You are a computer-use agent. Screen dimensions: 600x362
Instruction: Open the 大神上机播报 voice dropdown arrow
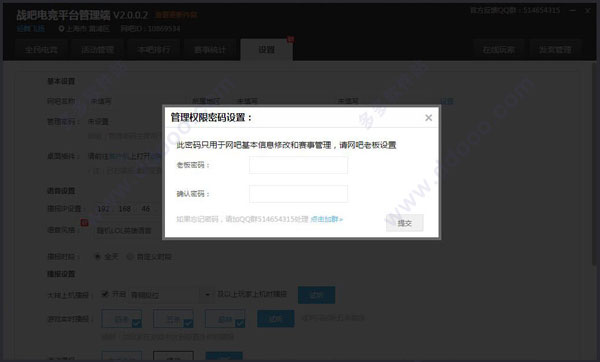click(207, 295)
